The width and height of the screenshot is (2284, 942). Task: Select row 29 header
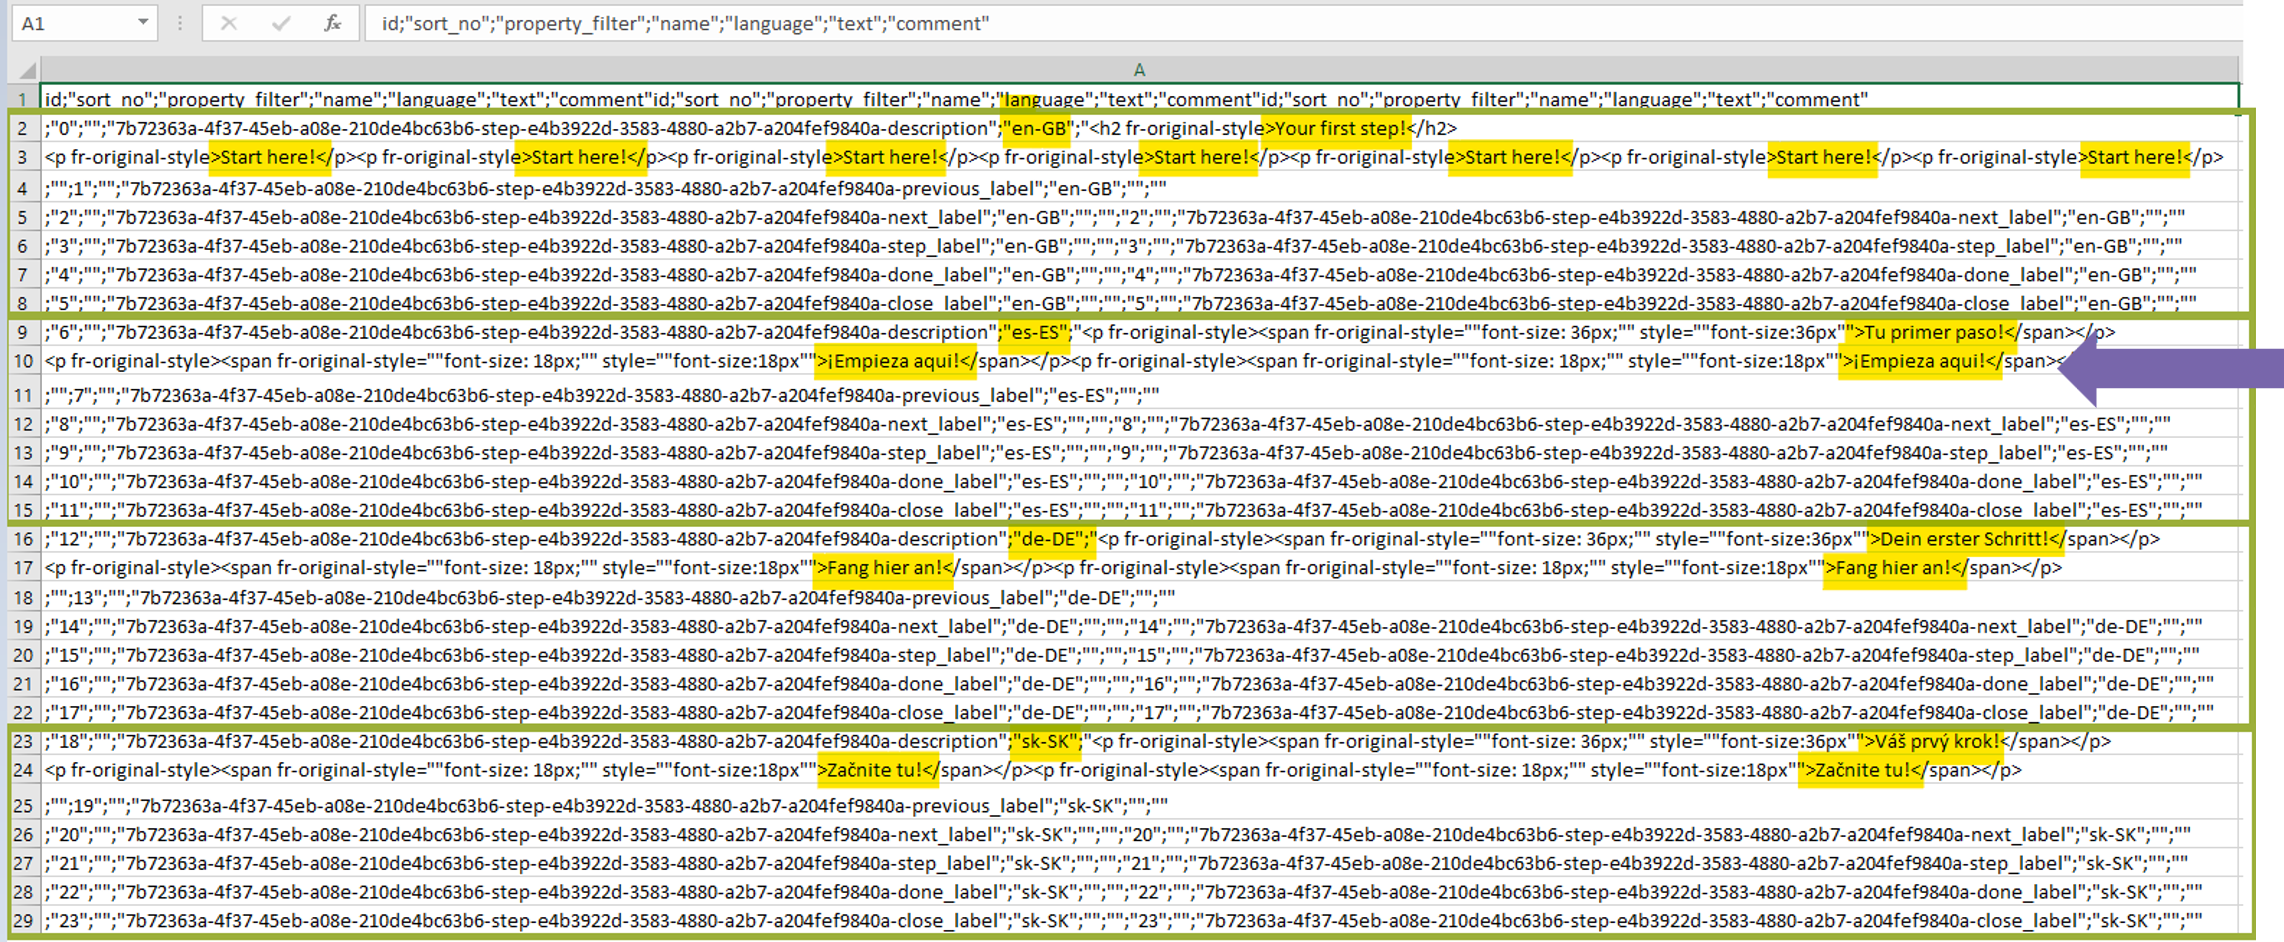click(22, 921)
